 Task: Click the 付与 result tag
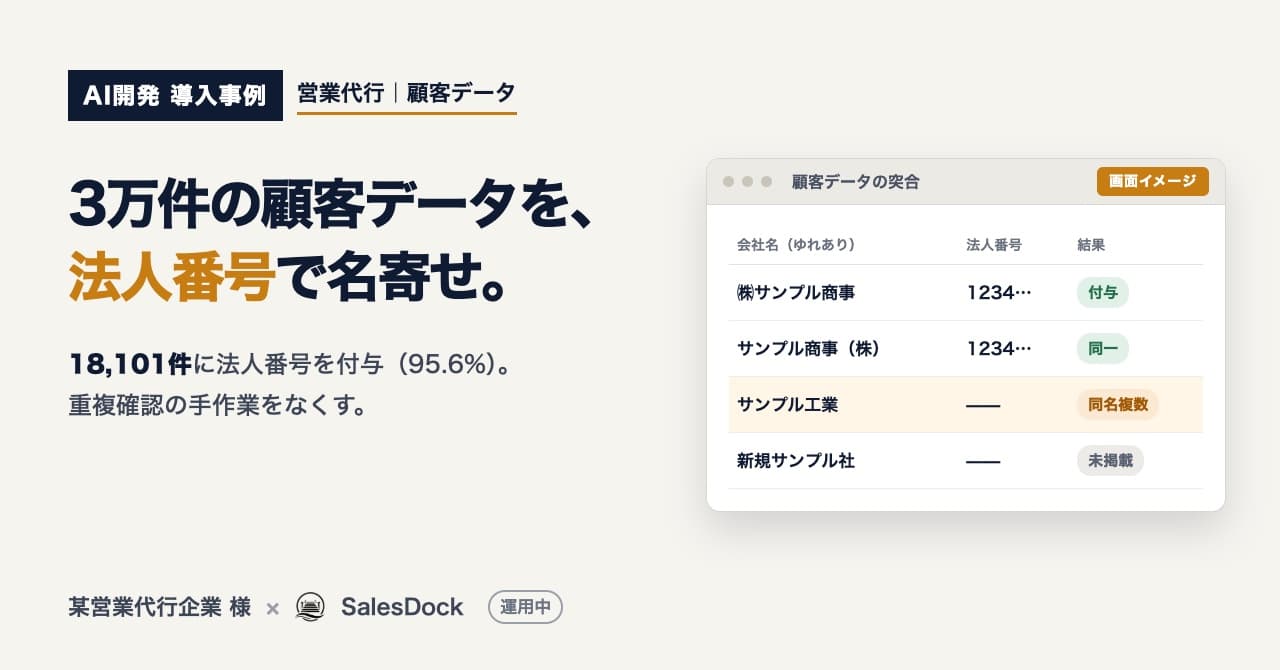tap(1102, 293)
